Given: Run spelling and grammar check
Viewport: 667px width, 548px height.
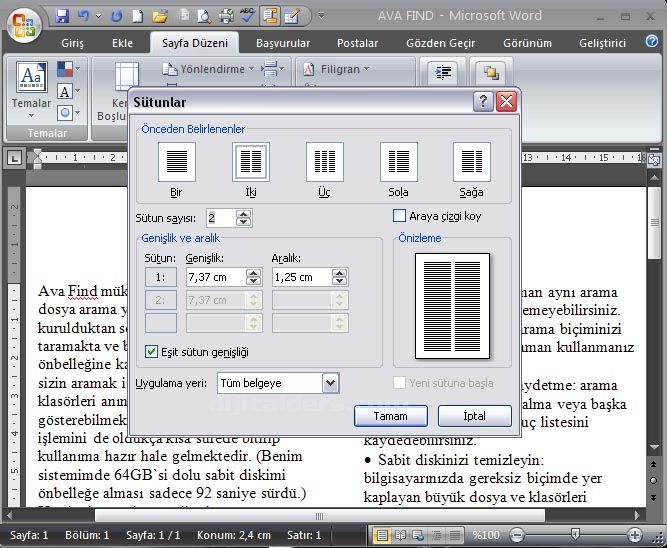Looking at the screenshot, I should 247,16.
